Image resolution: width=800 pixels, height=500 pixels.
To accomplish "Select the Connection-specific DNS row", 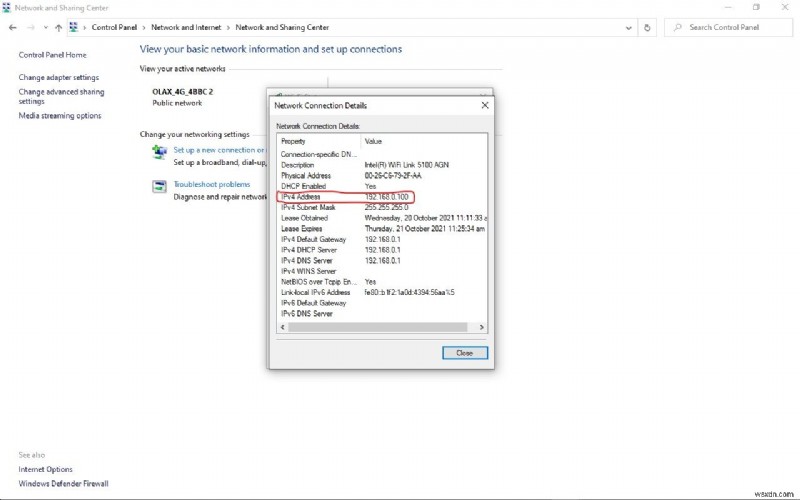I will click(382, 154).
